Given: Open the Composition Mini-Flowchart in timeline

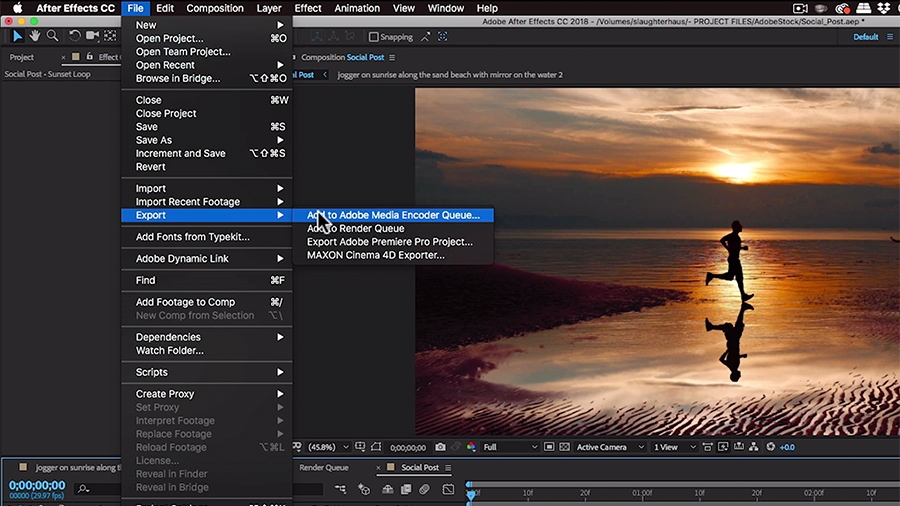Looking at the screenshot, I should (x=340, y=489).
